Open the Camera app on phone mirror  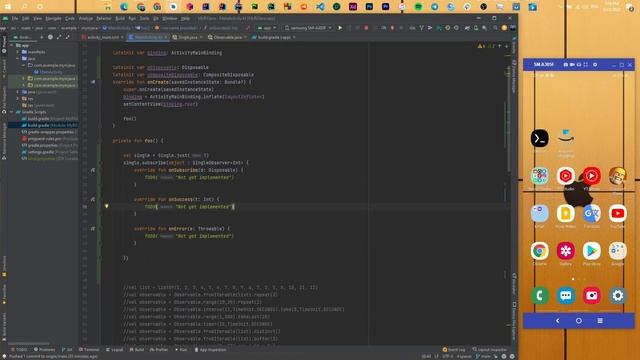tap(591, 296)
